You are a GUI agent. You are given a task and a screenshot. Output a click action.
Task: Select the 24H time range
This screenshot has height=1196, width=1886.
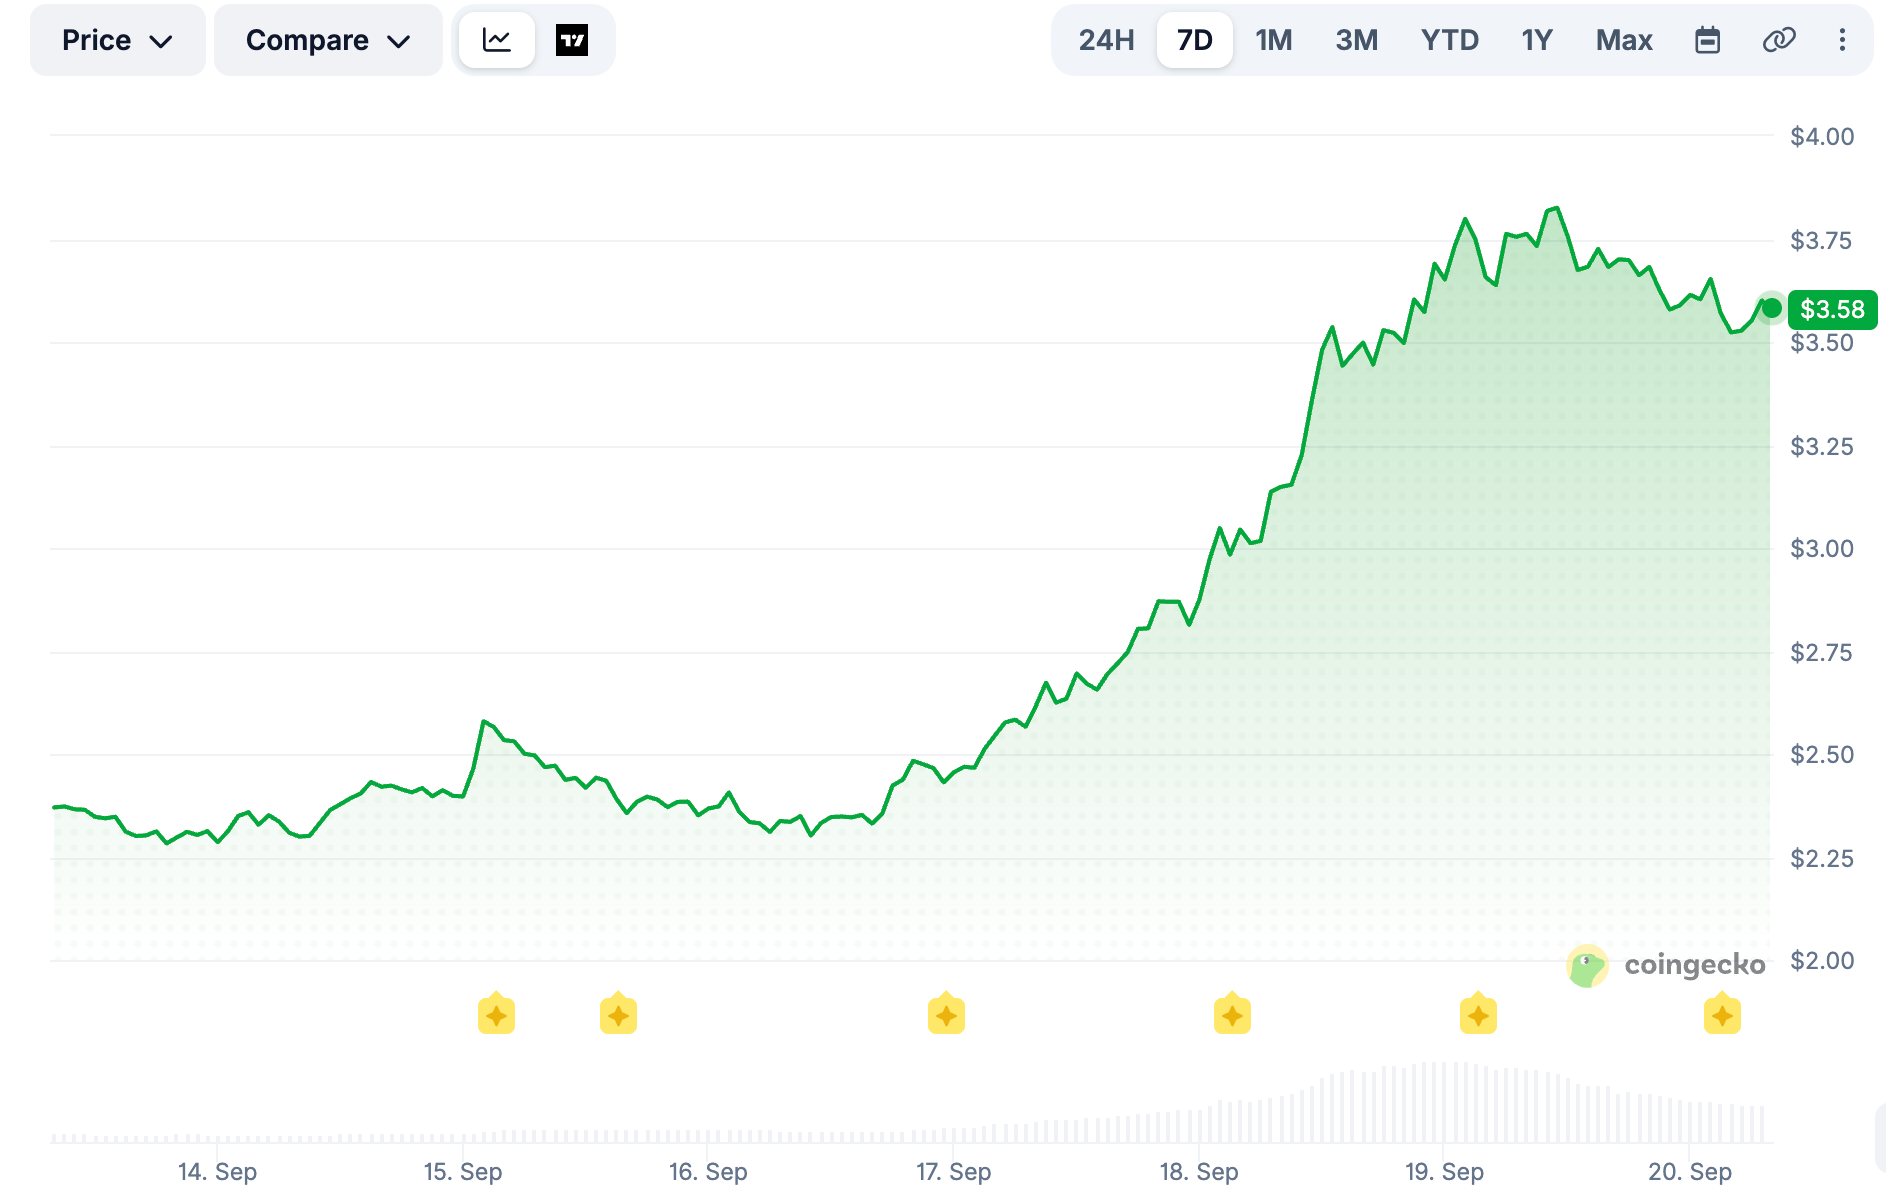1106,40
